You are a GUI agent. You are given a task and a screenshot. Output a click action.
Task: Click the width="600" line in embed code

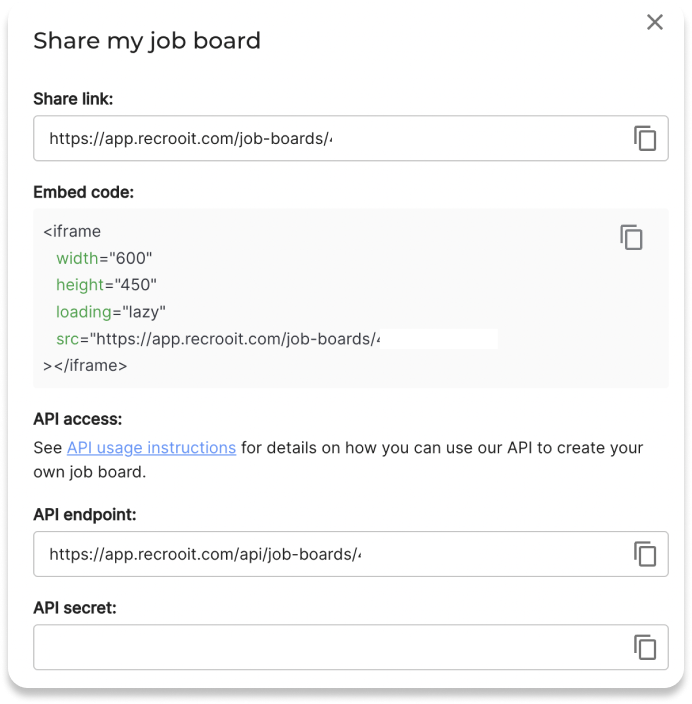[104, 258]
